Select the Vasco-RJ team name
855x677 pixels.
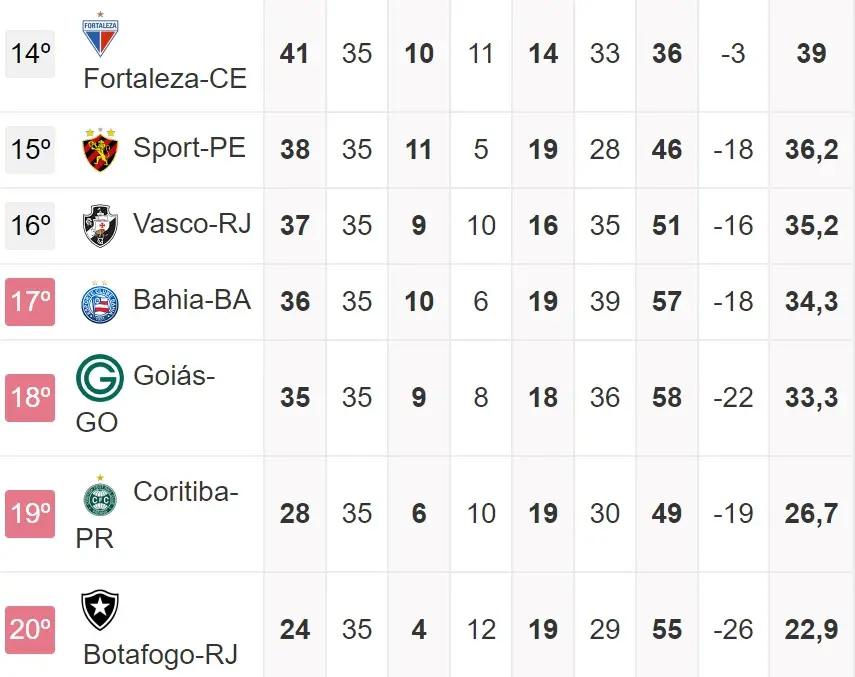[192, 224]
